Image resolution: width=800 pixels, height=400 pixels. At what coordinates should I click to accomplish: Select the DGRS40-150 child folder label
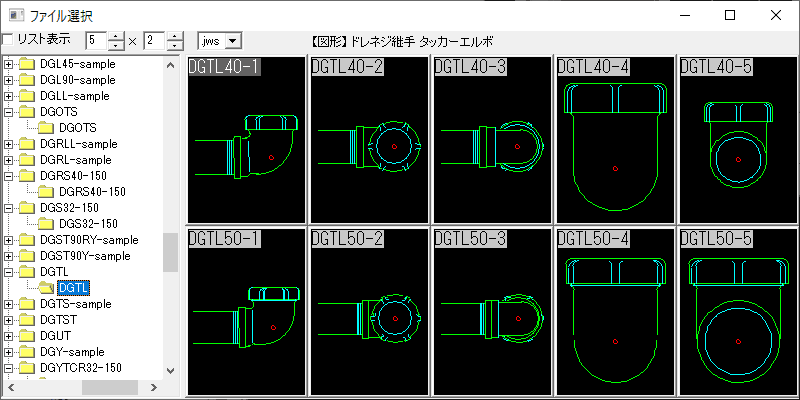pyautogui.click(x=92, y=192)
